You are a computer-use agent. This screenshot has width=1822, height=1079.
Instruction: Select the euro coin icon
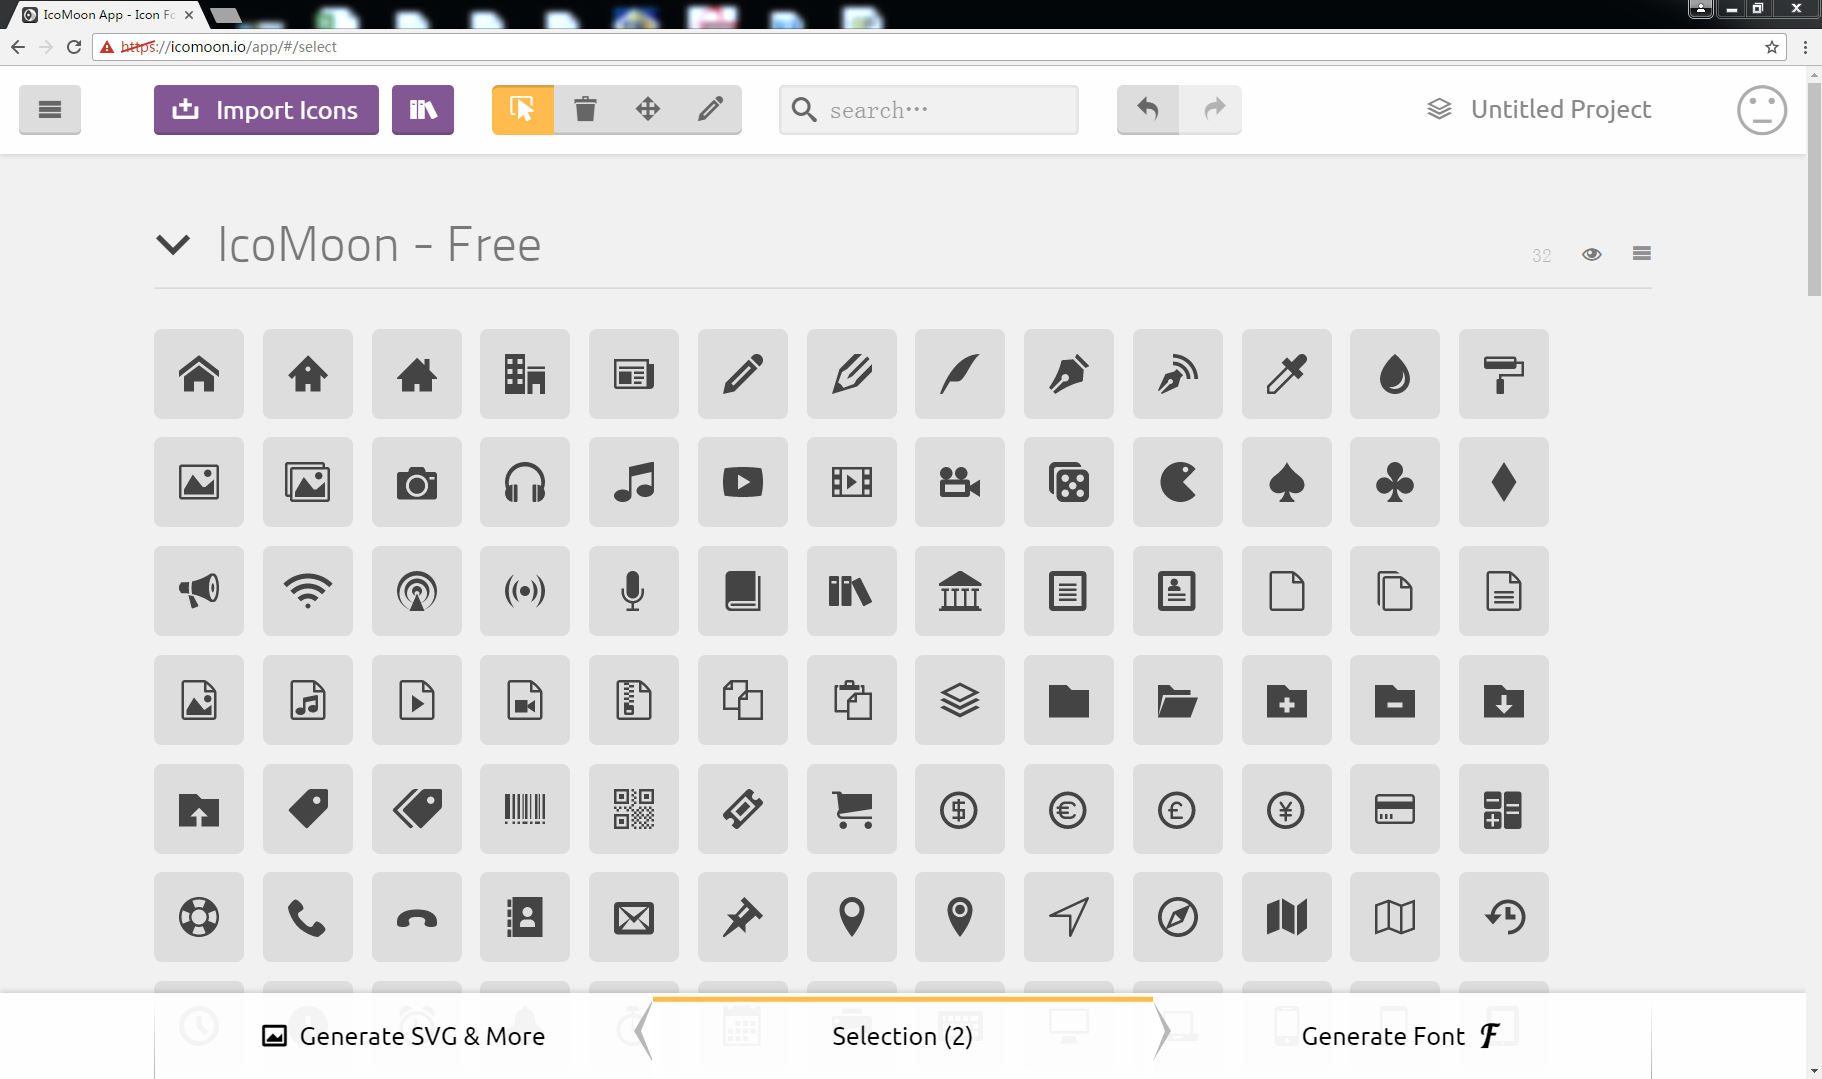(1069, 809)
